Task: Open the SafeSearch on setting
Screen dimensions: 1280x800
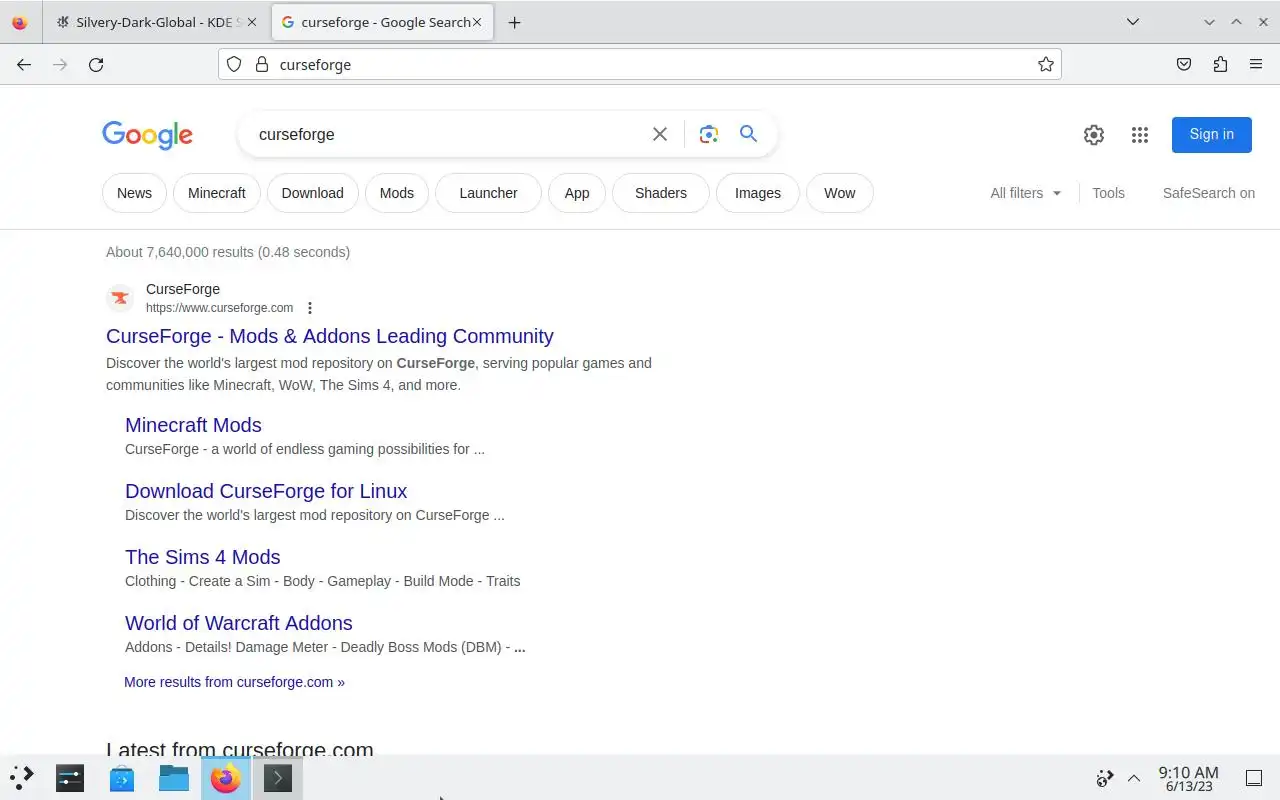Action: [x=1208, y=193]
